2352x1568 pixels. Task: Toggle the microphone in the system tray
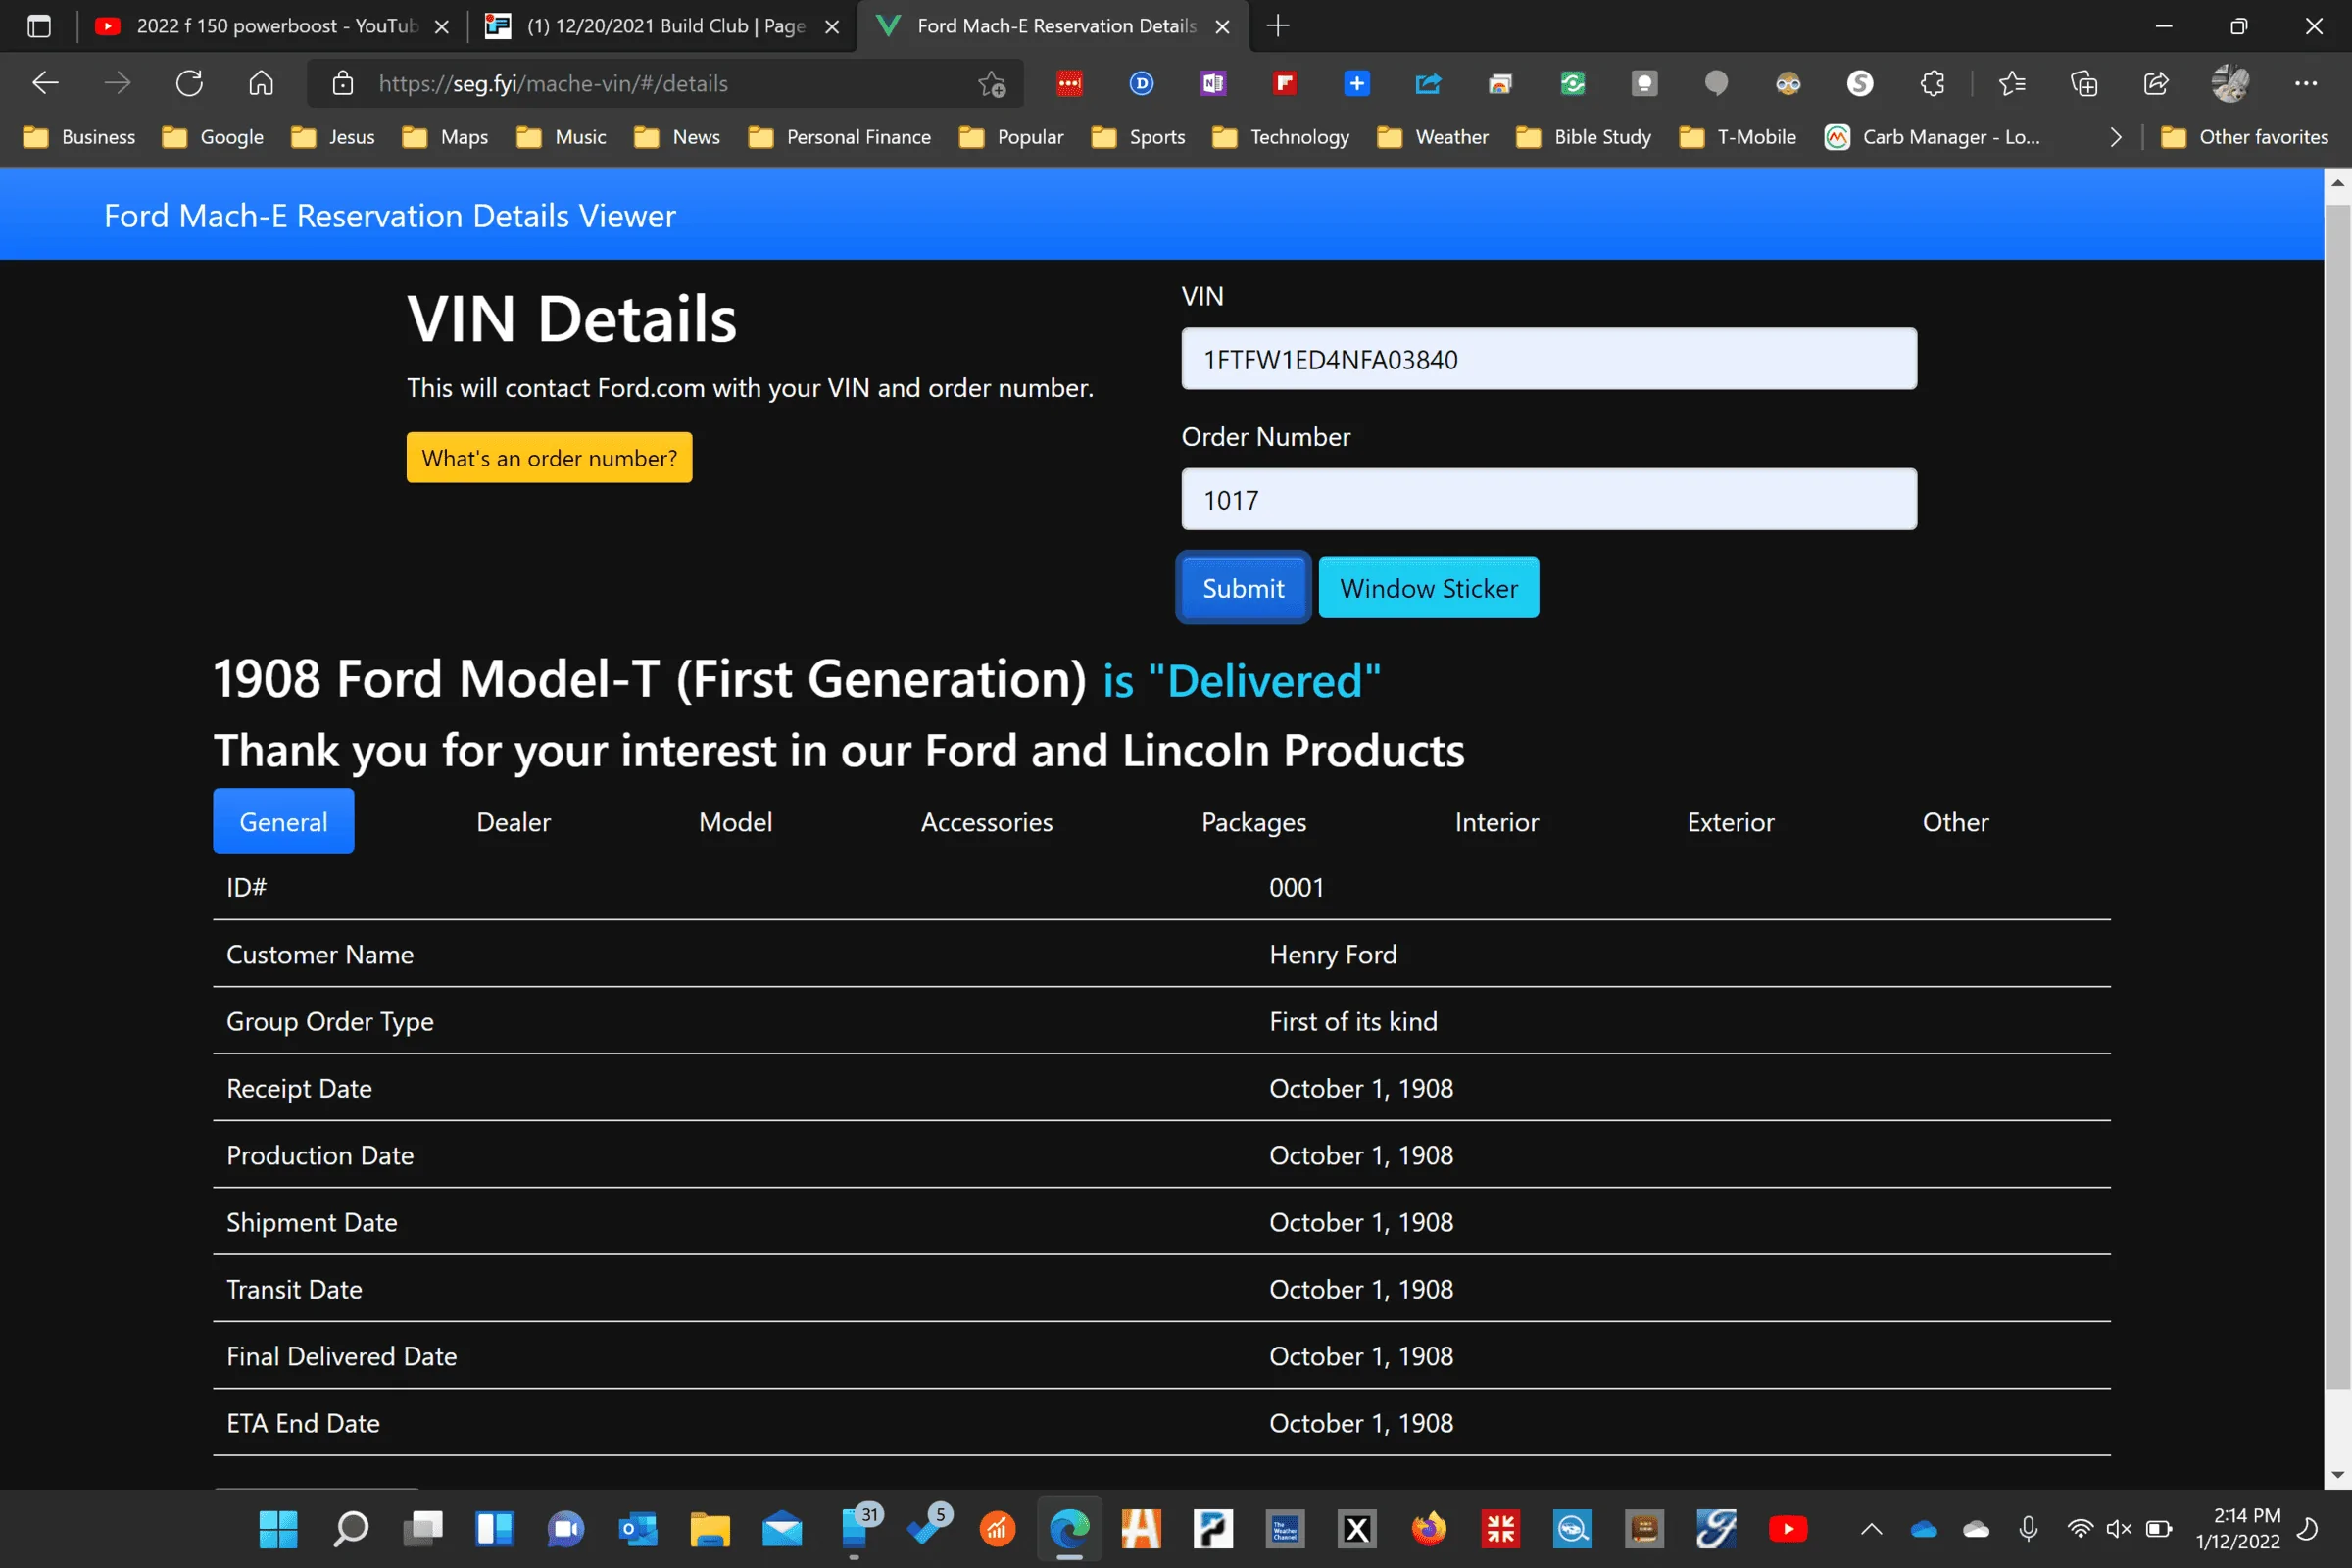2029,1529
